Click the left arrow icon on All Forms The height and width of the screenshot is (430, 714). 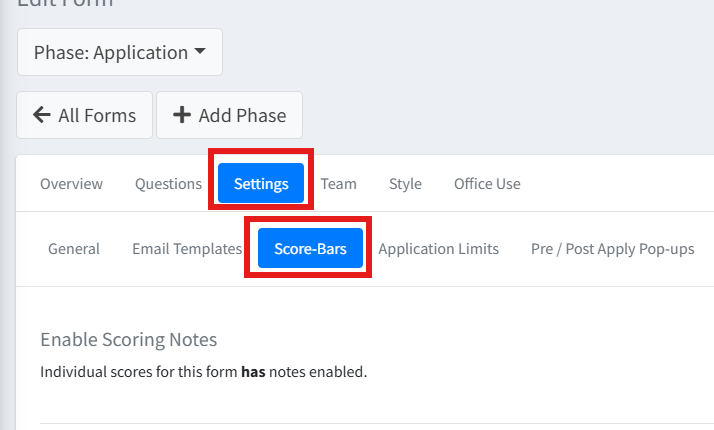(42, 115)
